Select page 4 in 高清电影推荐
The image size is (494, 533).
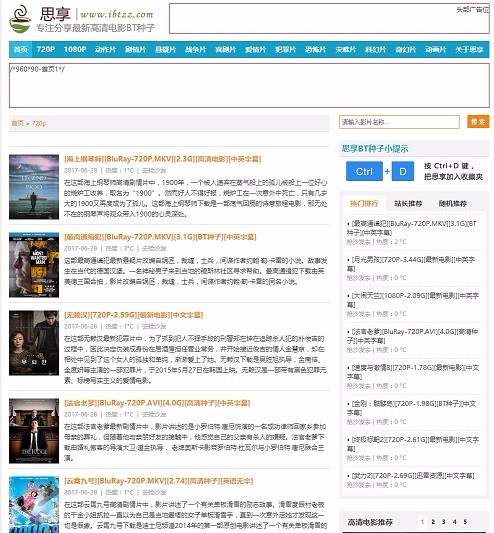(455, 521)
